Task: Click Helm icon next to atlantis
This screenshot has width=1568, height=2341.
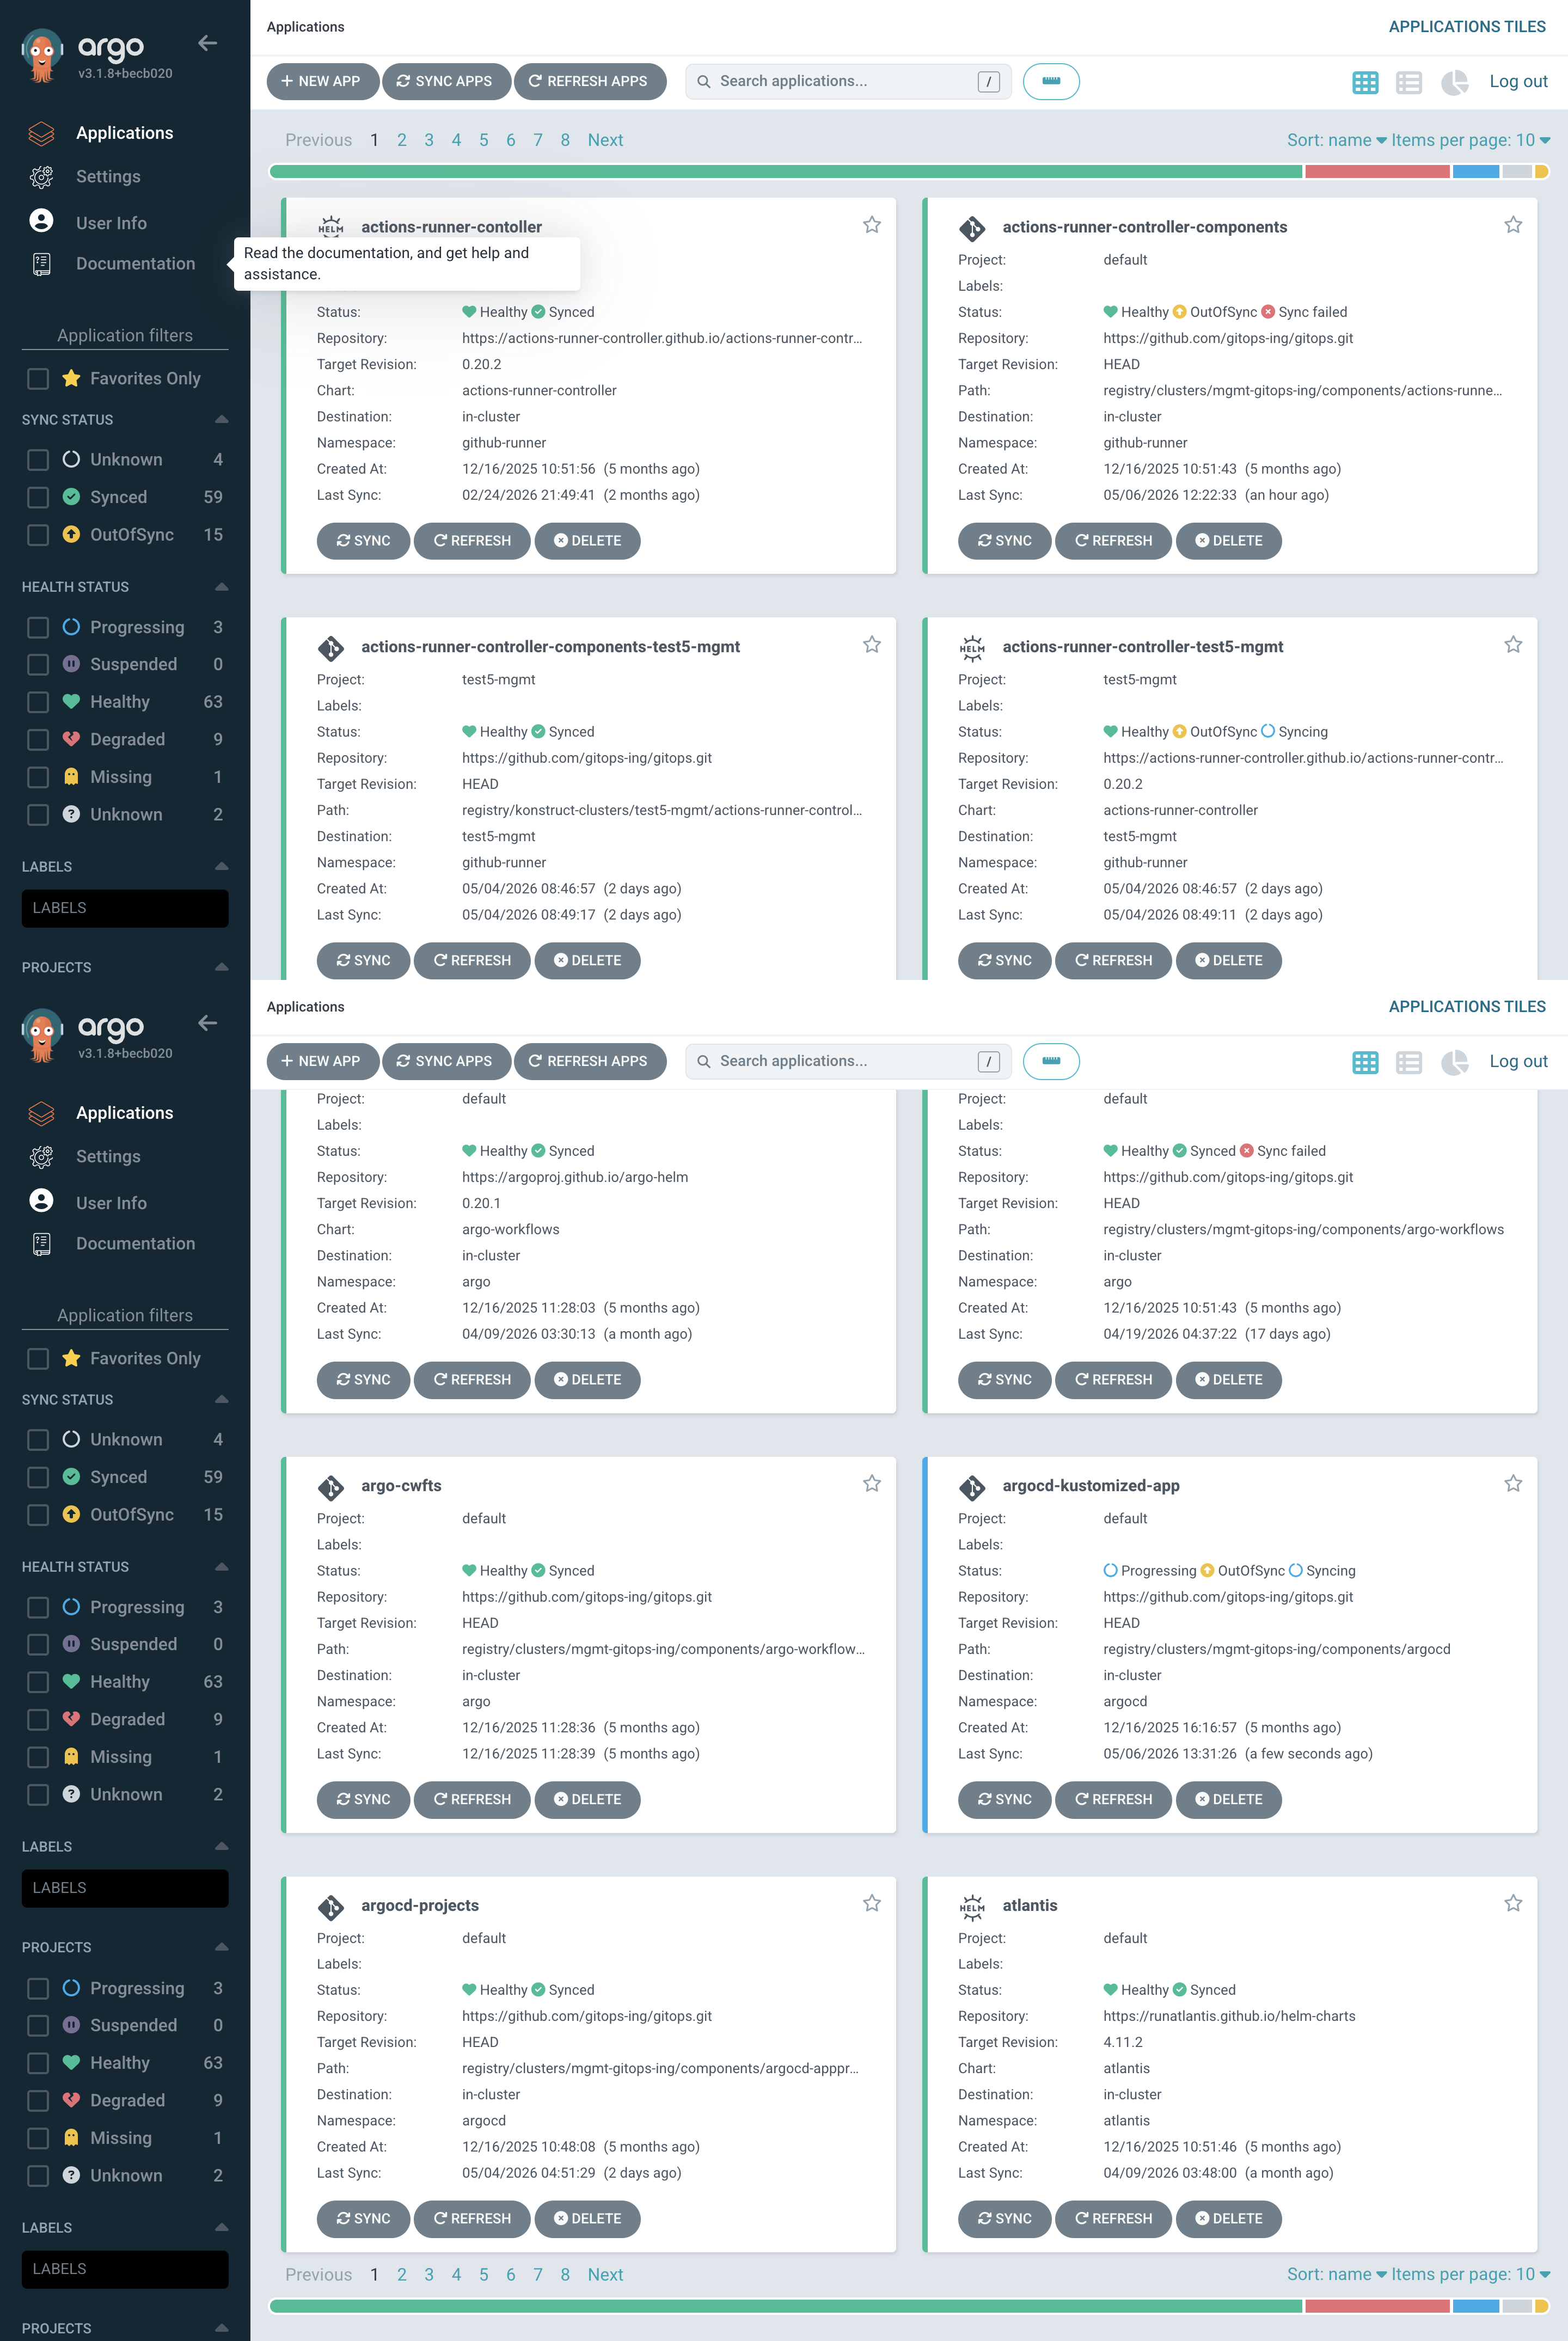Action: tap(972, 1906)
